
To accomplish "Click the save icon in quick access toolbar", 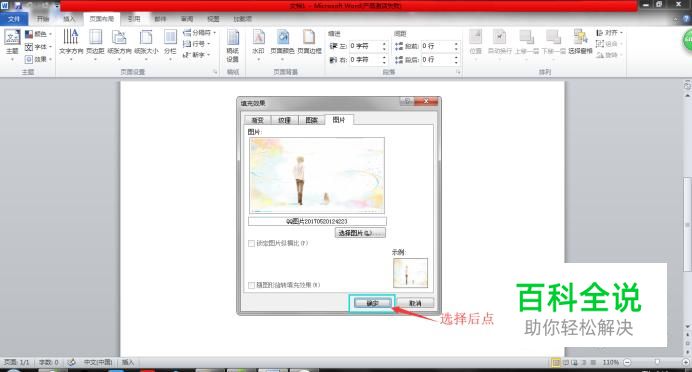I will [x=19, y=6].
